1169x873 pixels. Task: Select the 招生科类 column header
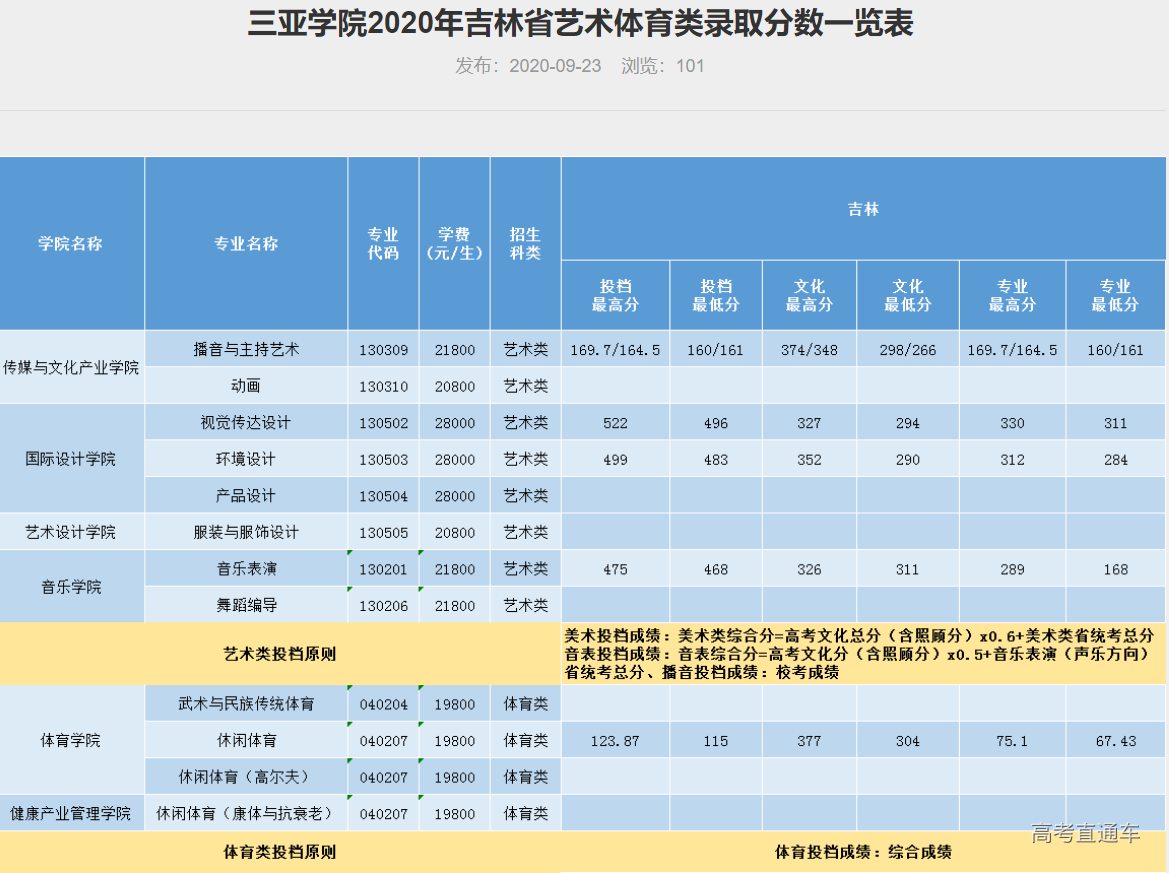coord(525,244)
